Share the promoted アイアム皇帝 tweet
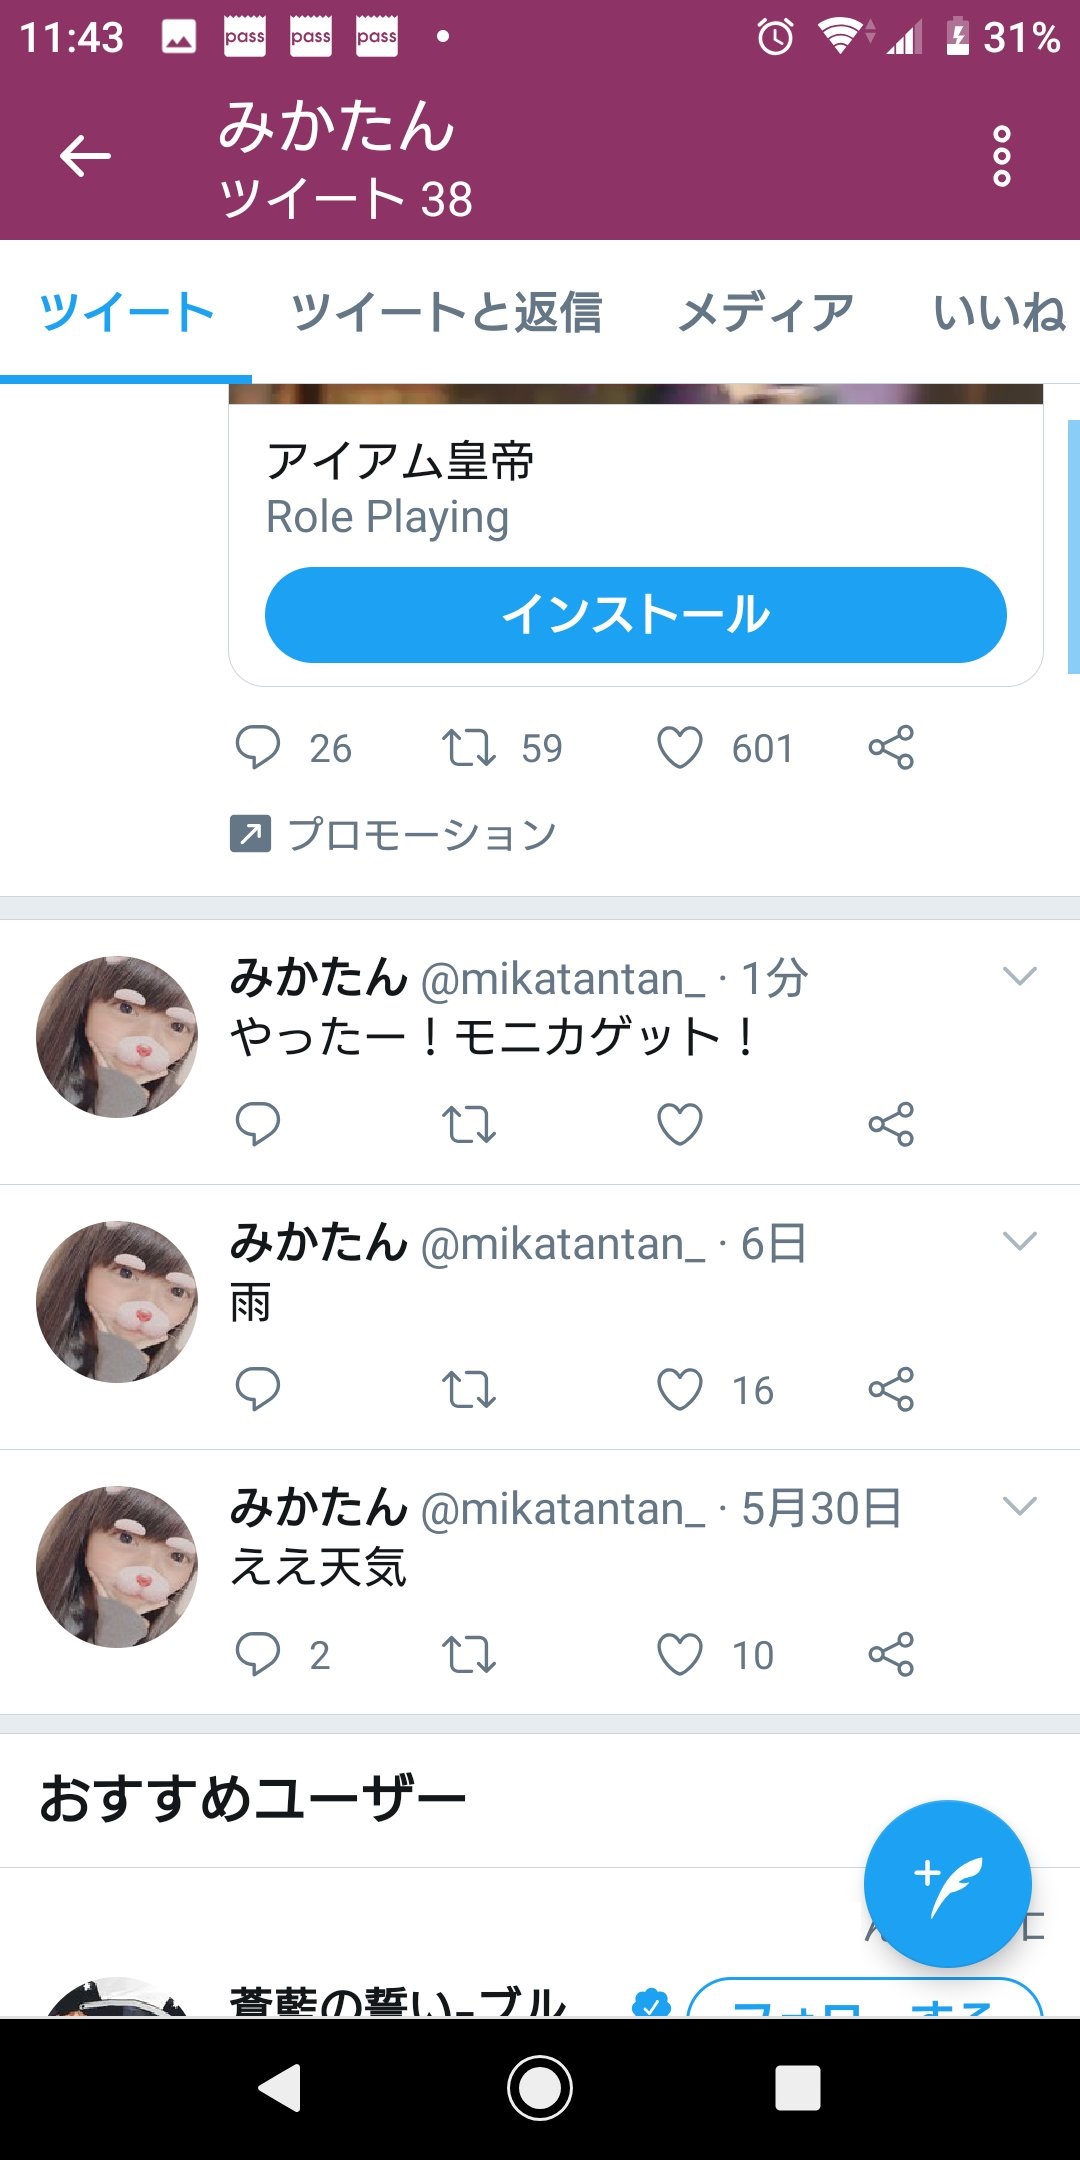 891,748
